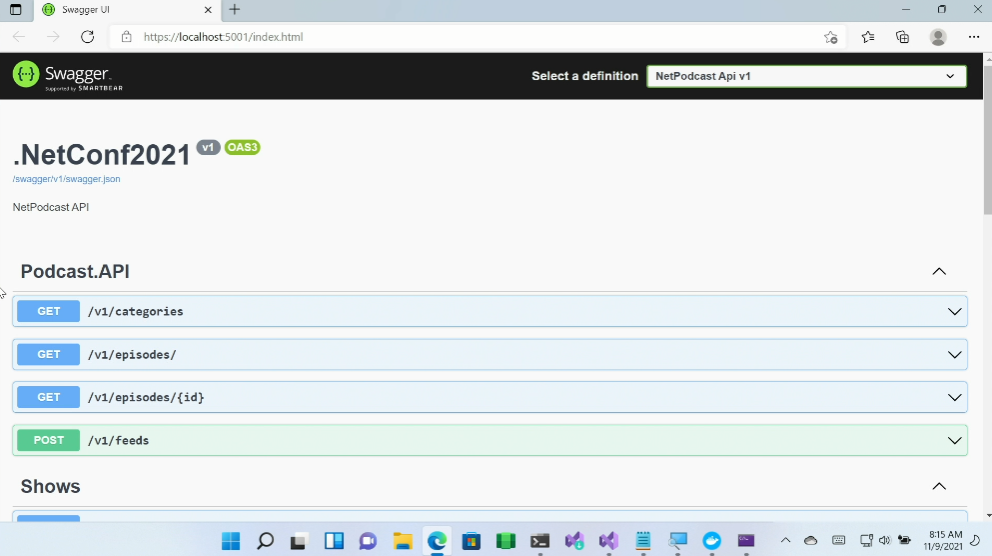The width and height of the screenshot is (992, 556).
Task: Click the Podcast.API section title
Action: pyautogui.click(x=75, y=271)
